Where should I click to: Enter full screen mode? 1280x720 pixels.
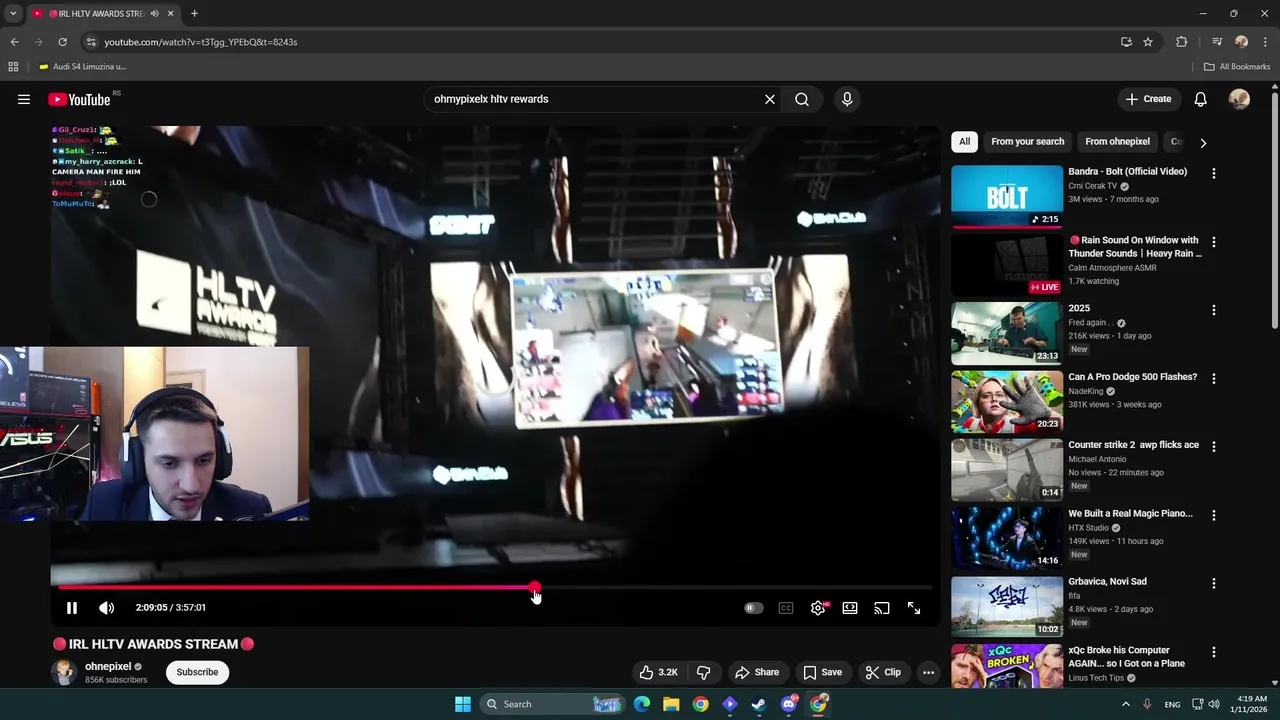914,608
